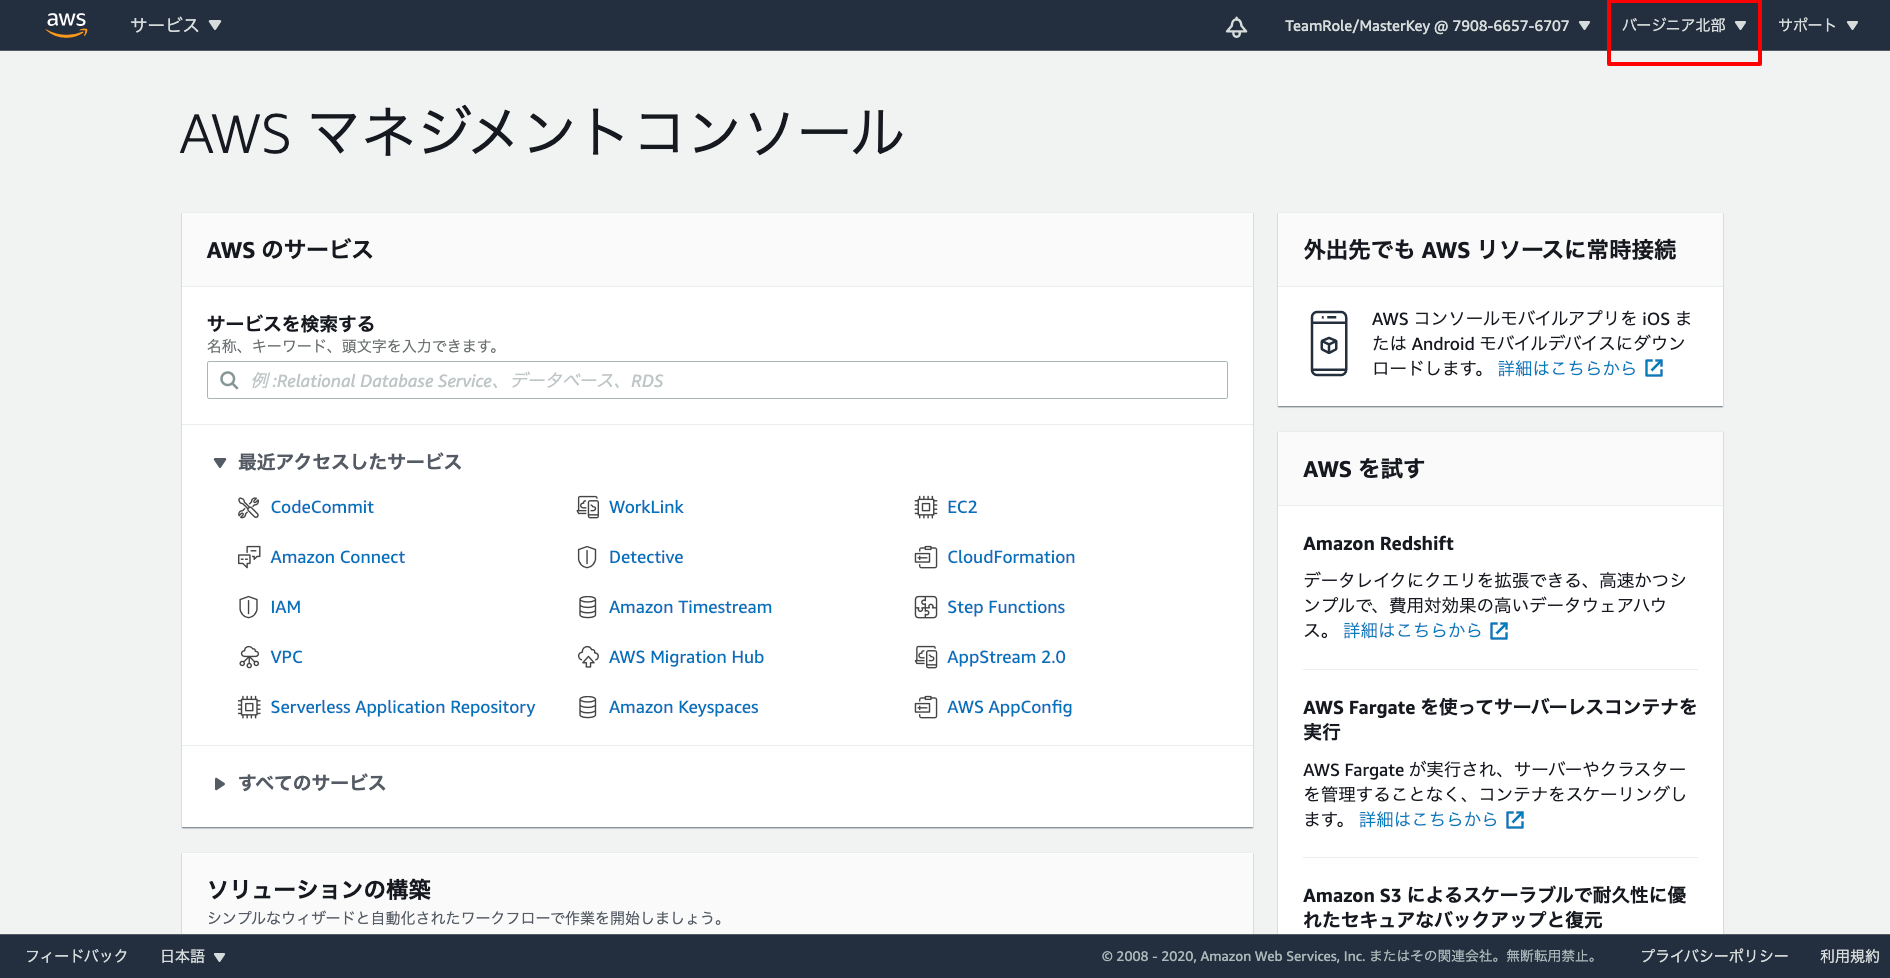Open the プライバシーポリシー footer link

(1714, 956)
